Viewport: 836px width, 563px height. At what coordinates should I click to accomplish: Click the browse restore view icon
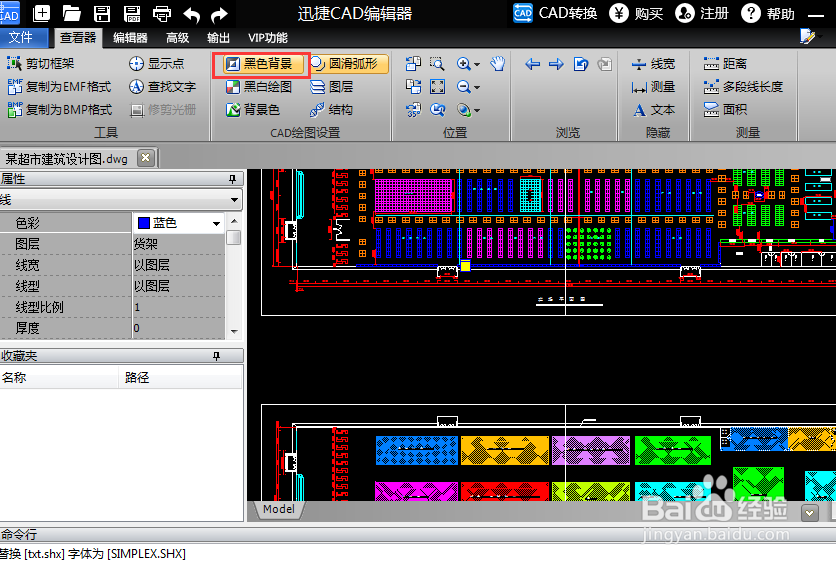(581, 65)
